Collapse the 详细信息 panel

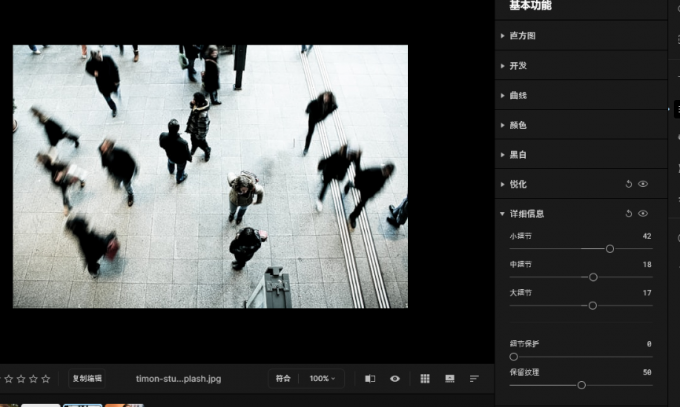(525, 213)
